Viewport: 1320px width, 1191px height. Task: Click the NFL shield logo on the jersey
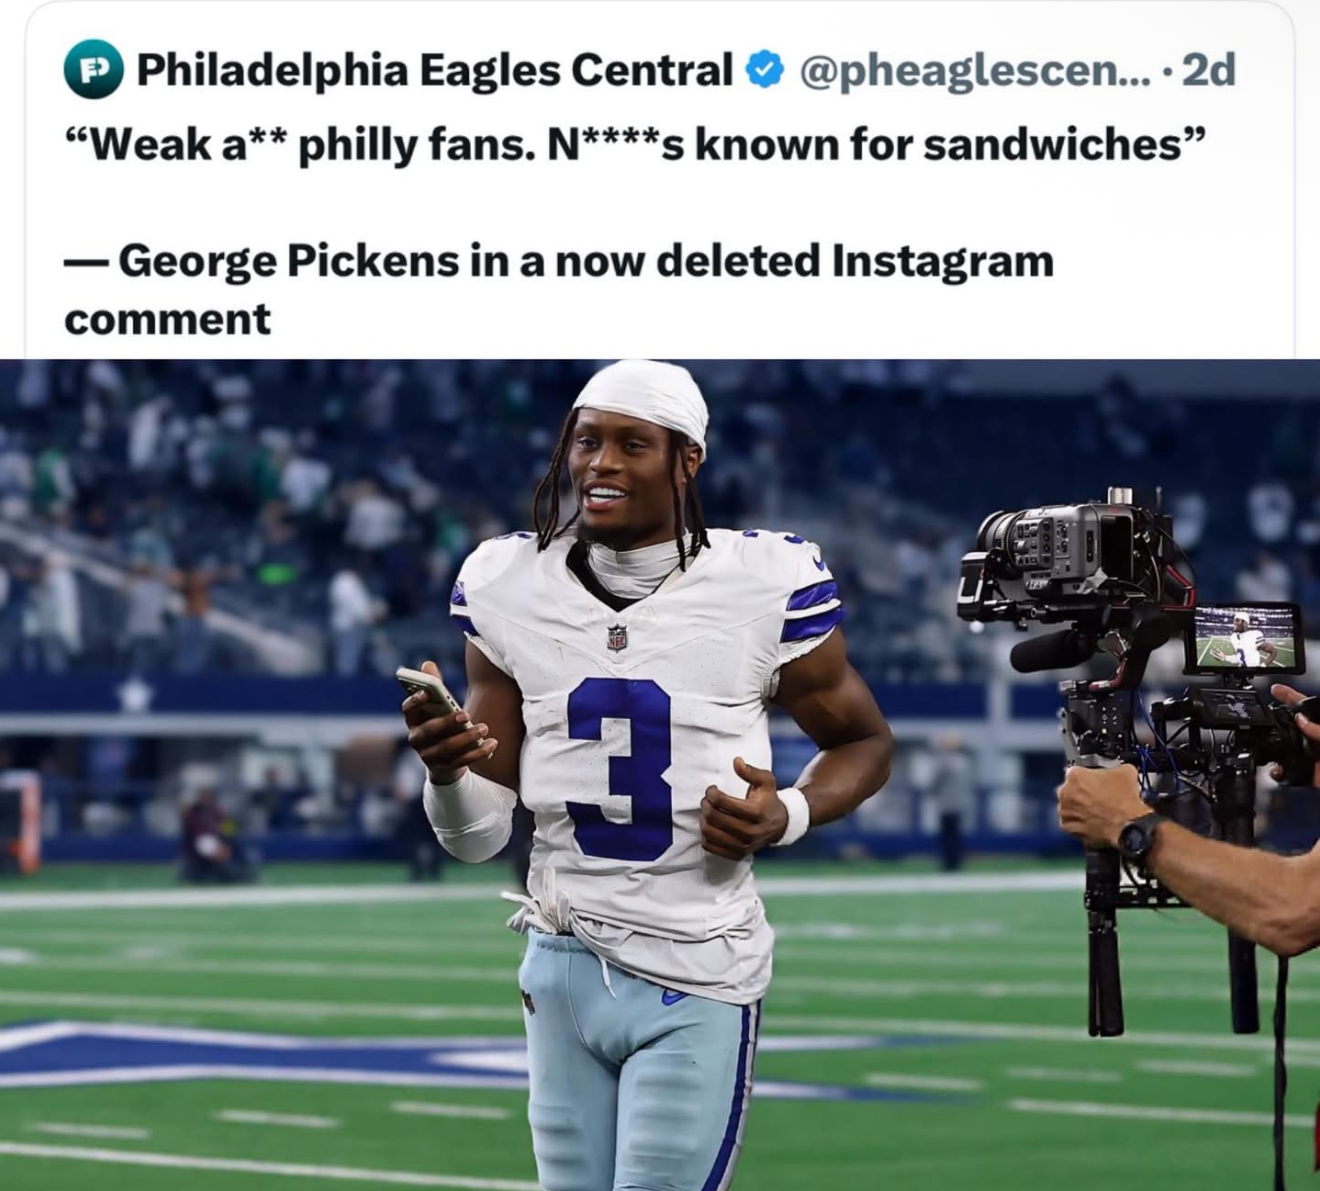coord(617,637)
